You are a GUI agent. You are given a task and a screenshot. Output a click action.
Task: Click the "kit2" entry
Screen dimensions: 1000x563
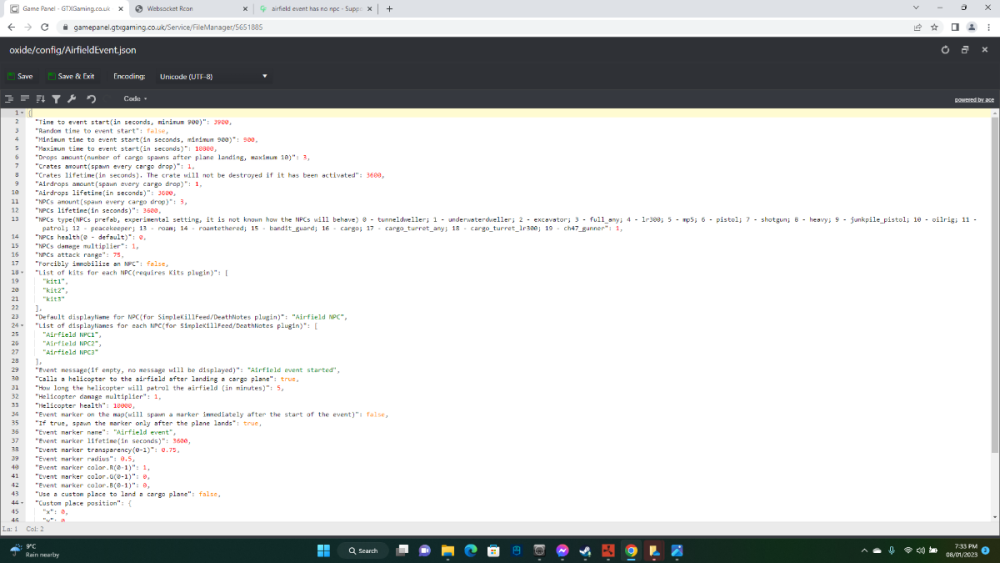point(54,290)
